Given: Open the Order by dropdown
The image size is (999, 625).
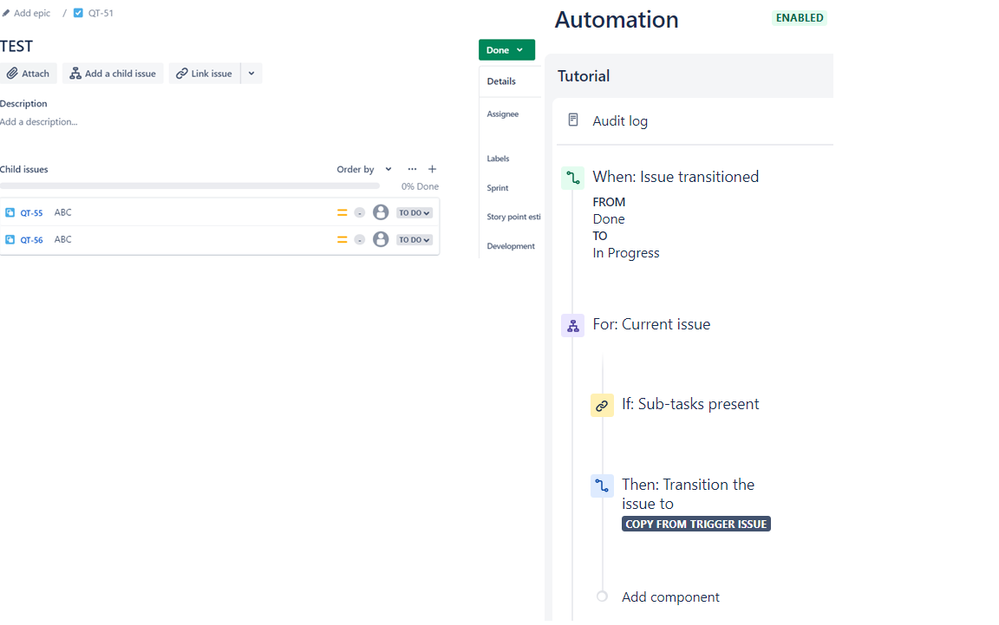Looking at the screenshot, I should 364,169.
